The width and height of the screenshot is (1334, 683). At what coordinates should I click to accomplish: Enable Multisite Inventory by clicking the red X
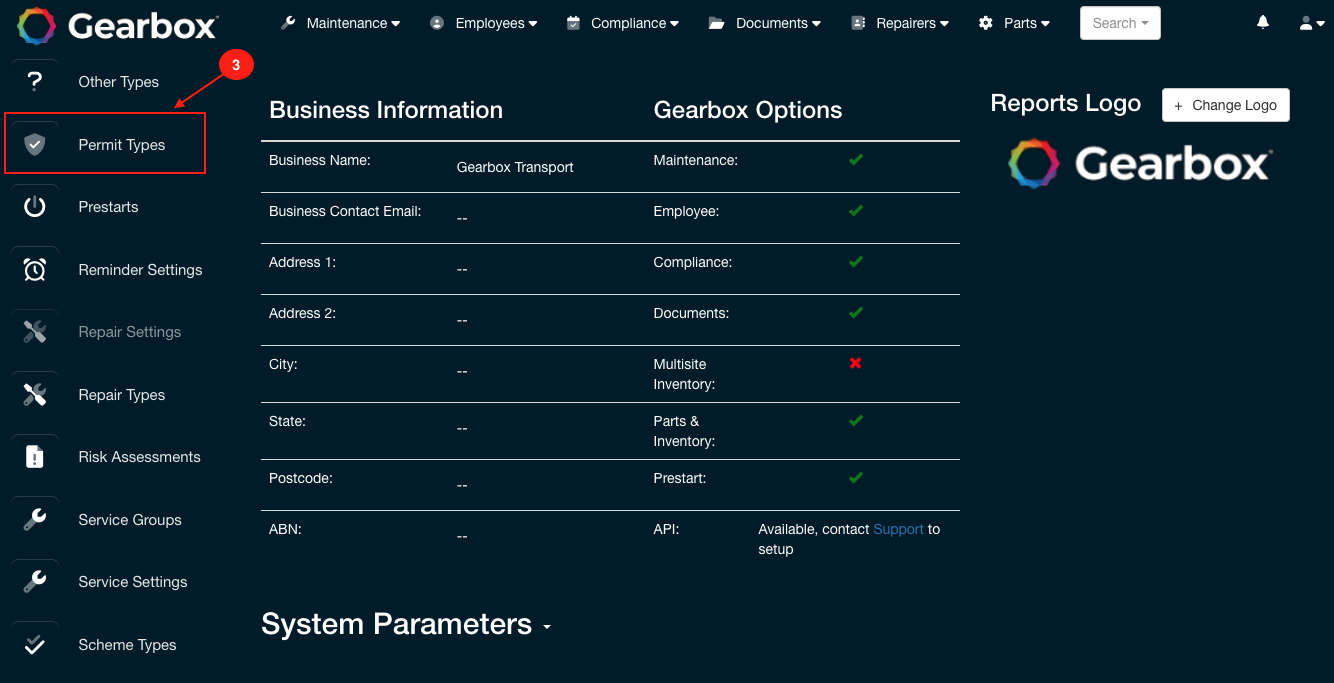[x=855, y=363]
